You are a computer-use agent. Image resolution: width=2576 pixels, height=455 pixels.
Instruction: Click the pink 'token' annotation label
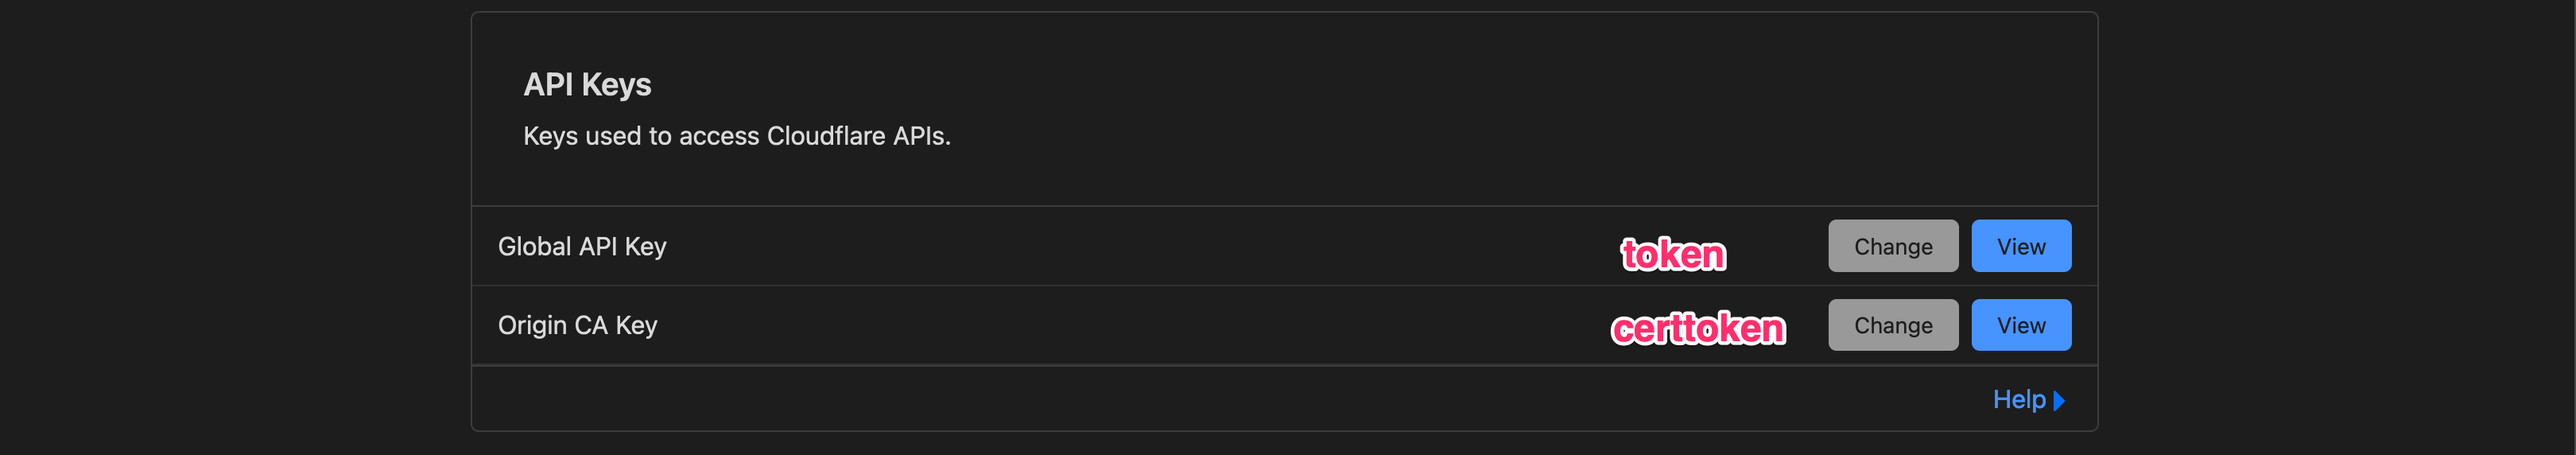[x=1673, y=254]
